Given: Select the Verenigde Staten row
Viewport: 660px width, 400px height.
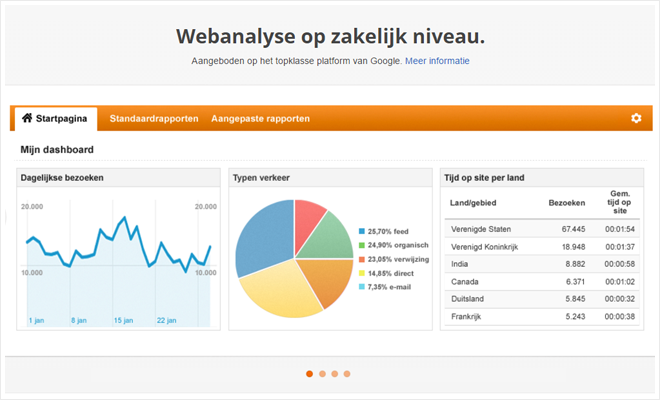Looking at the screenshot, I should [x=542, y=229].
